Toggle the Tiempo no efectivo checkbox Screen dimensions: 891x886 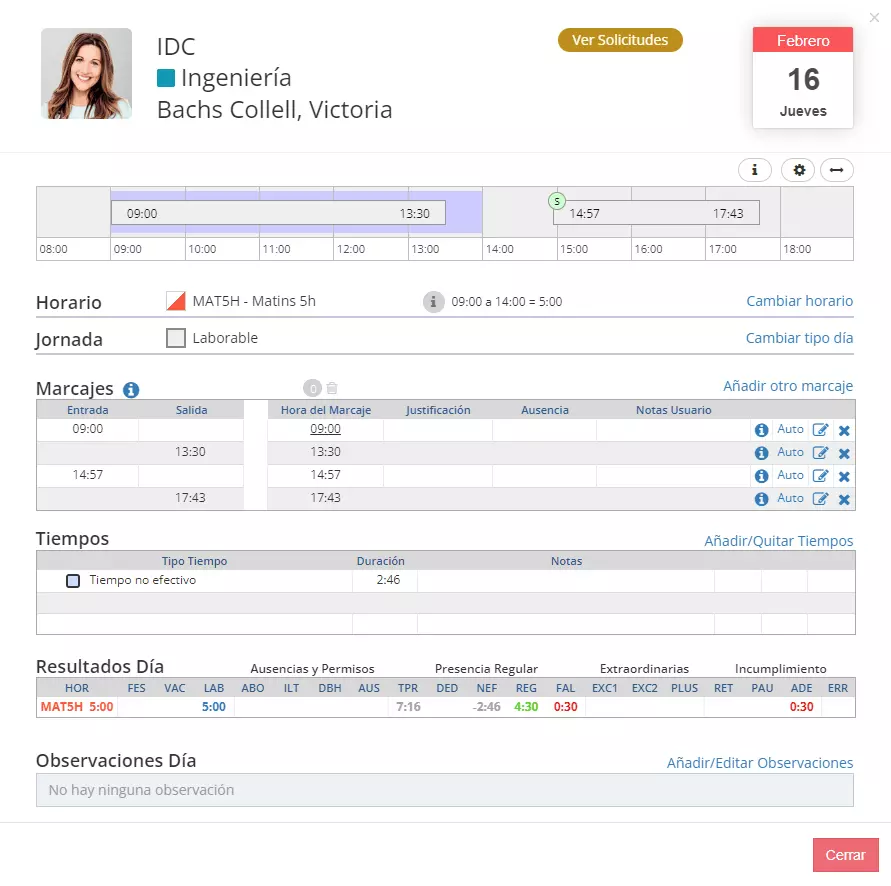coord(73,581)
